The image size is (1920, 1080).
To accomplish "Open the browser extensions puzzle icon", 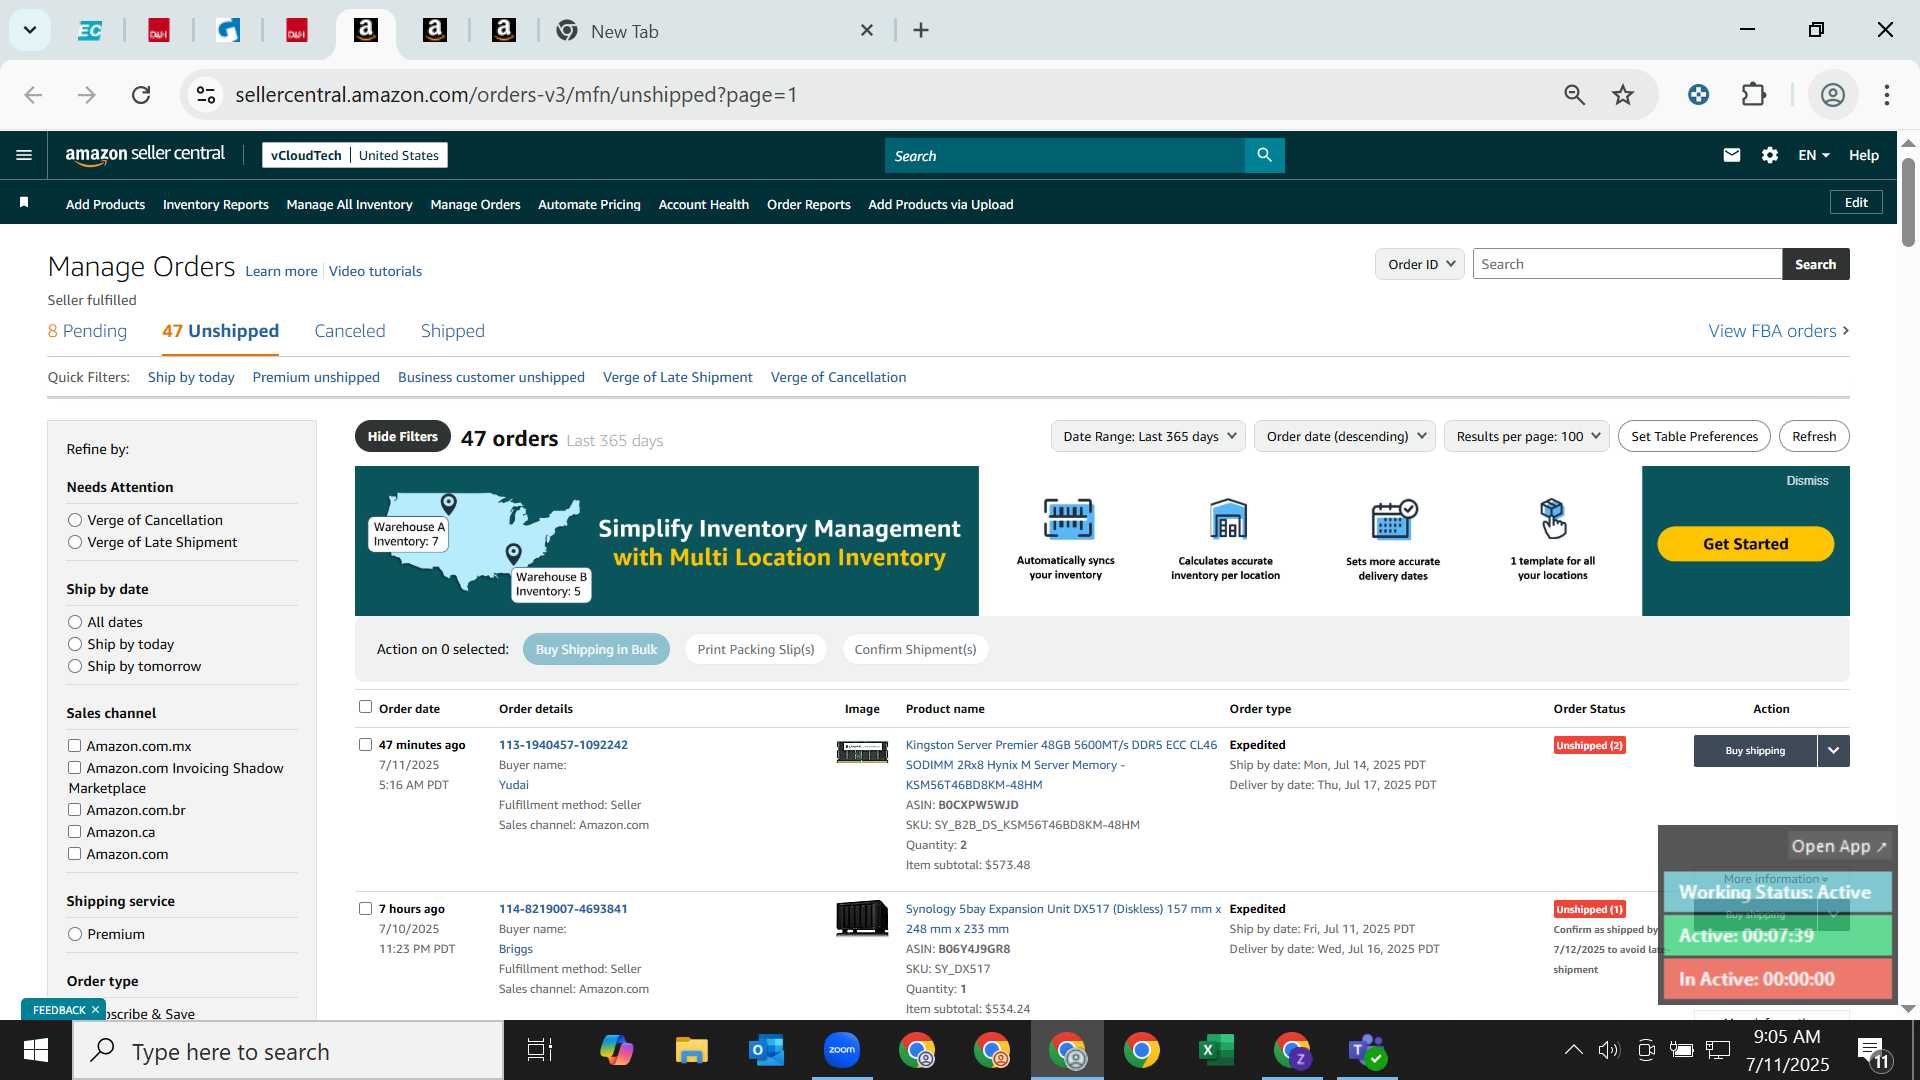I will (x=1754, y=95).
